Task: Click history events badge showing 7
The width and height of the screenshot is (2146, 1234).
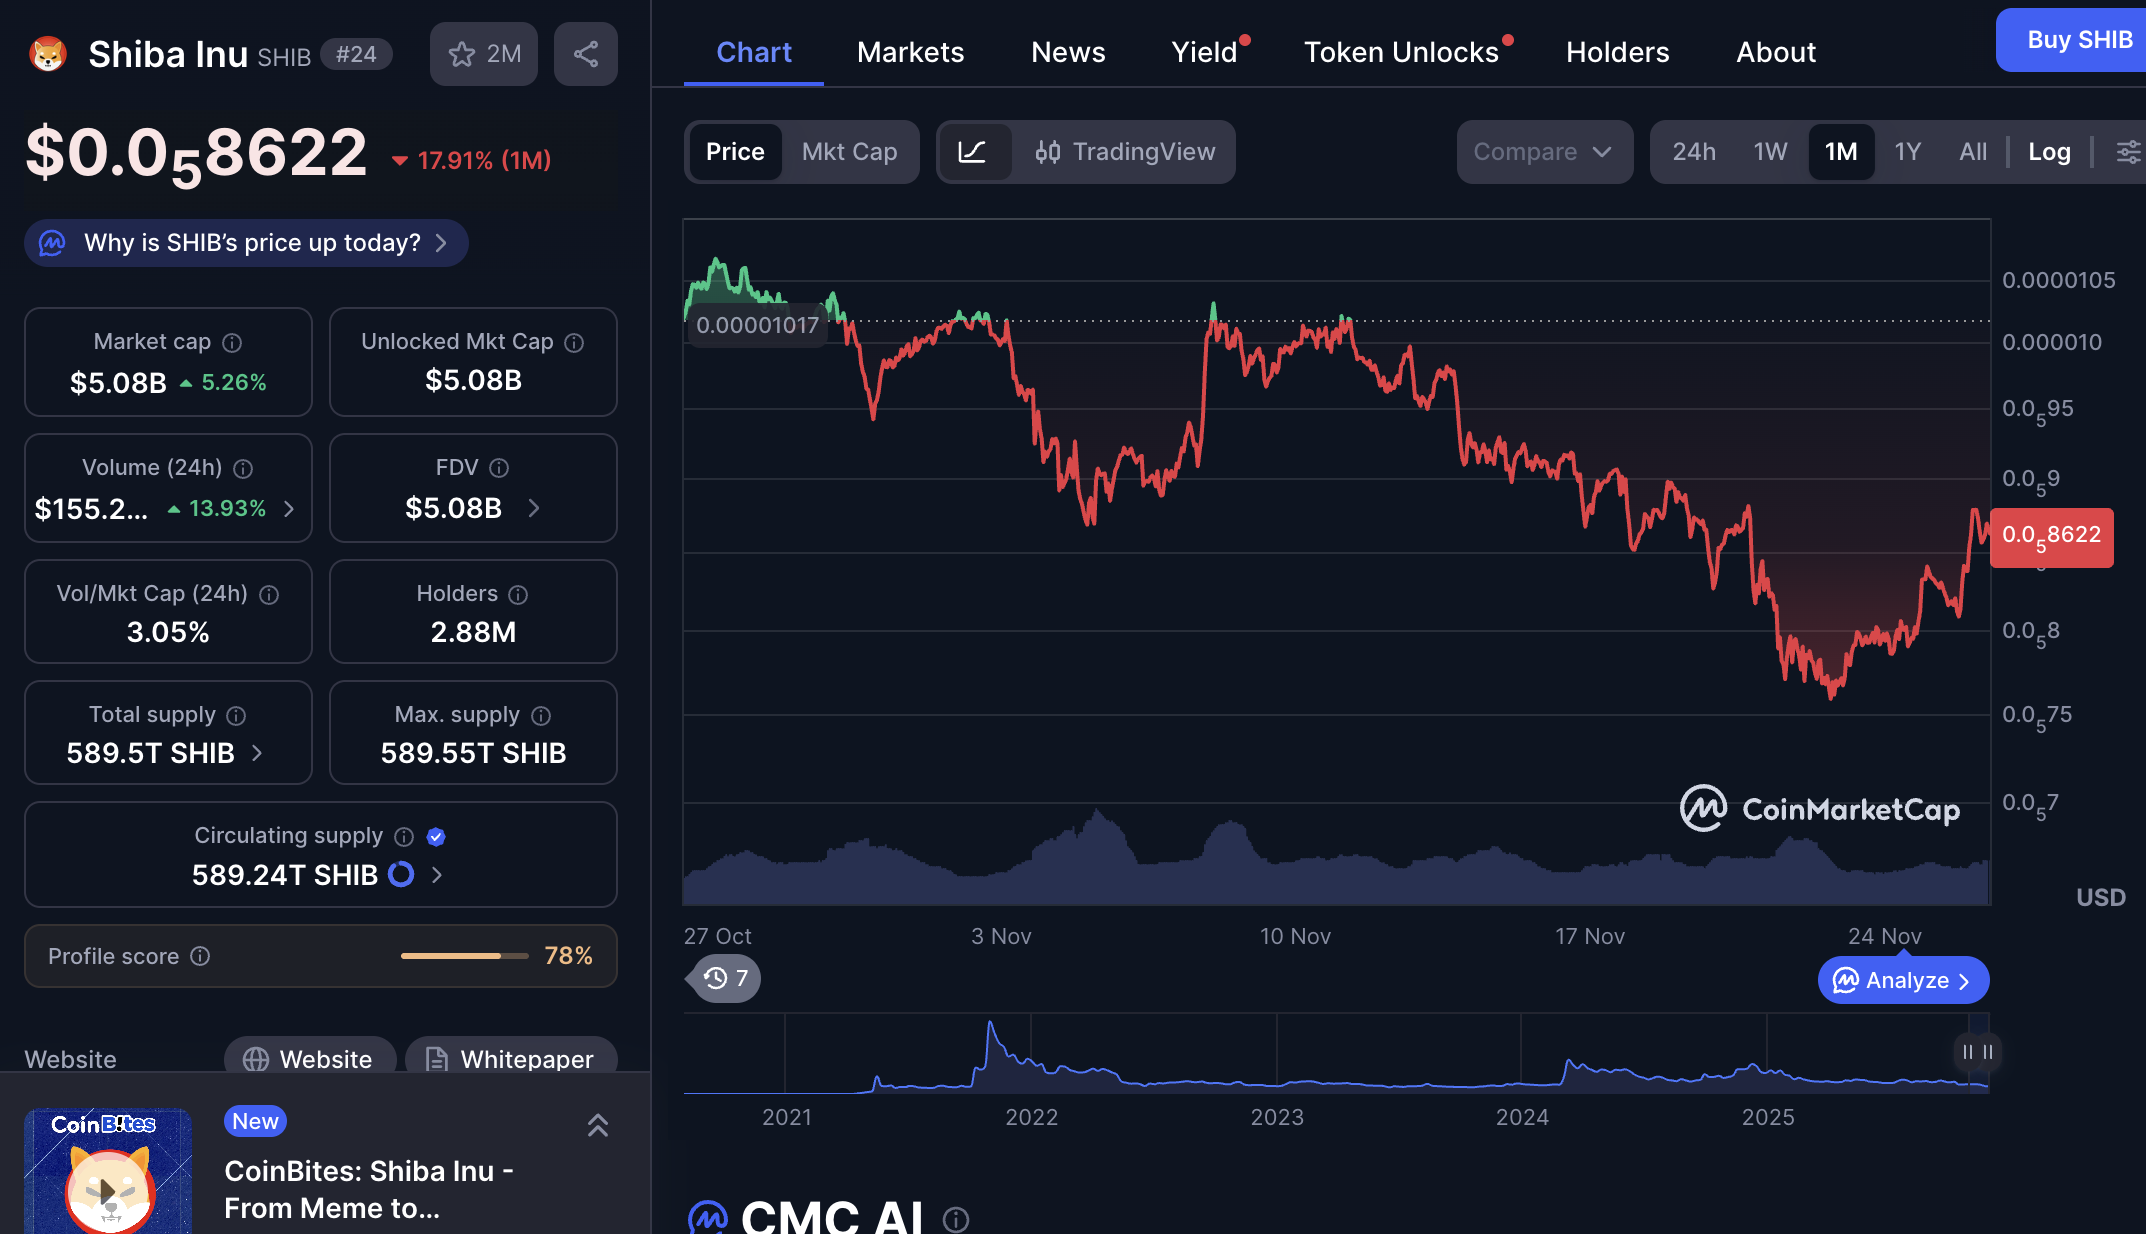Action: click(726, 978)
